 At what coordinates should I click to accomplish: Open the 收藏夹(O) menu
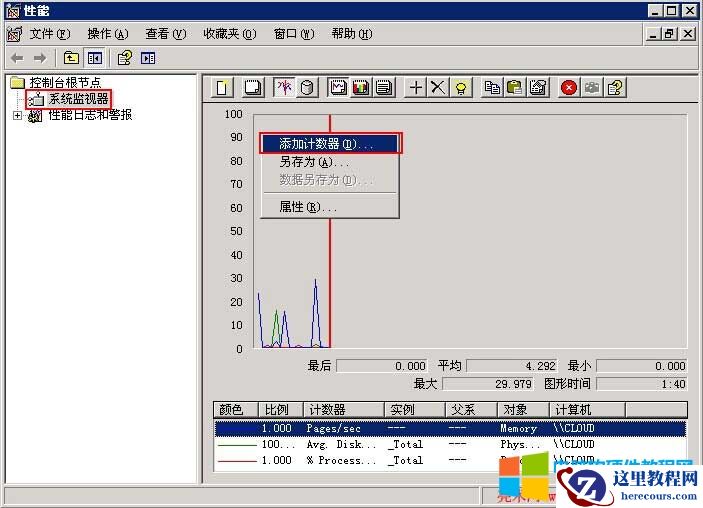click(230, 34)
